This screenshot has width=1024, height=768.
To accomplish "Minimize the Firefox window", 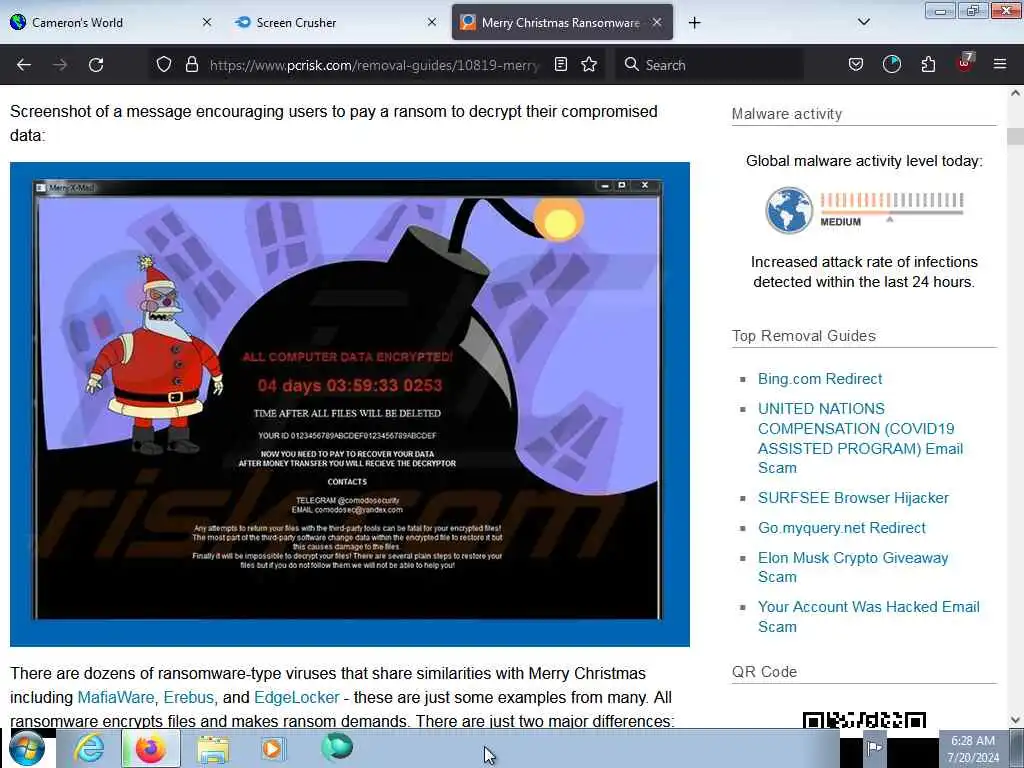I will point(940,10).
